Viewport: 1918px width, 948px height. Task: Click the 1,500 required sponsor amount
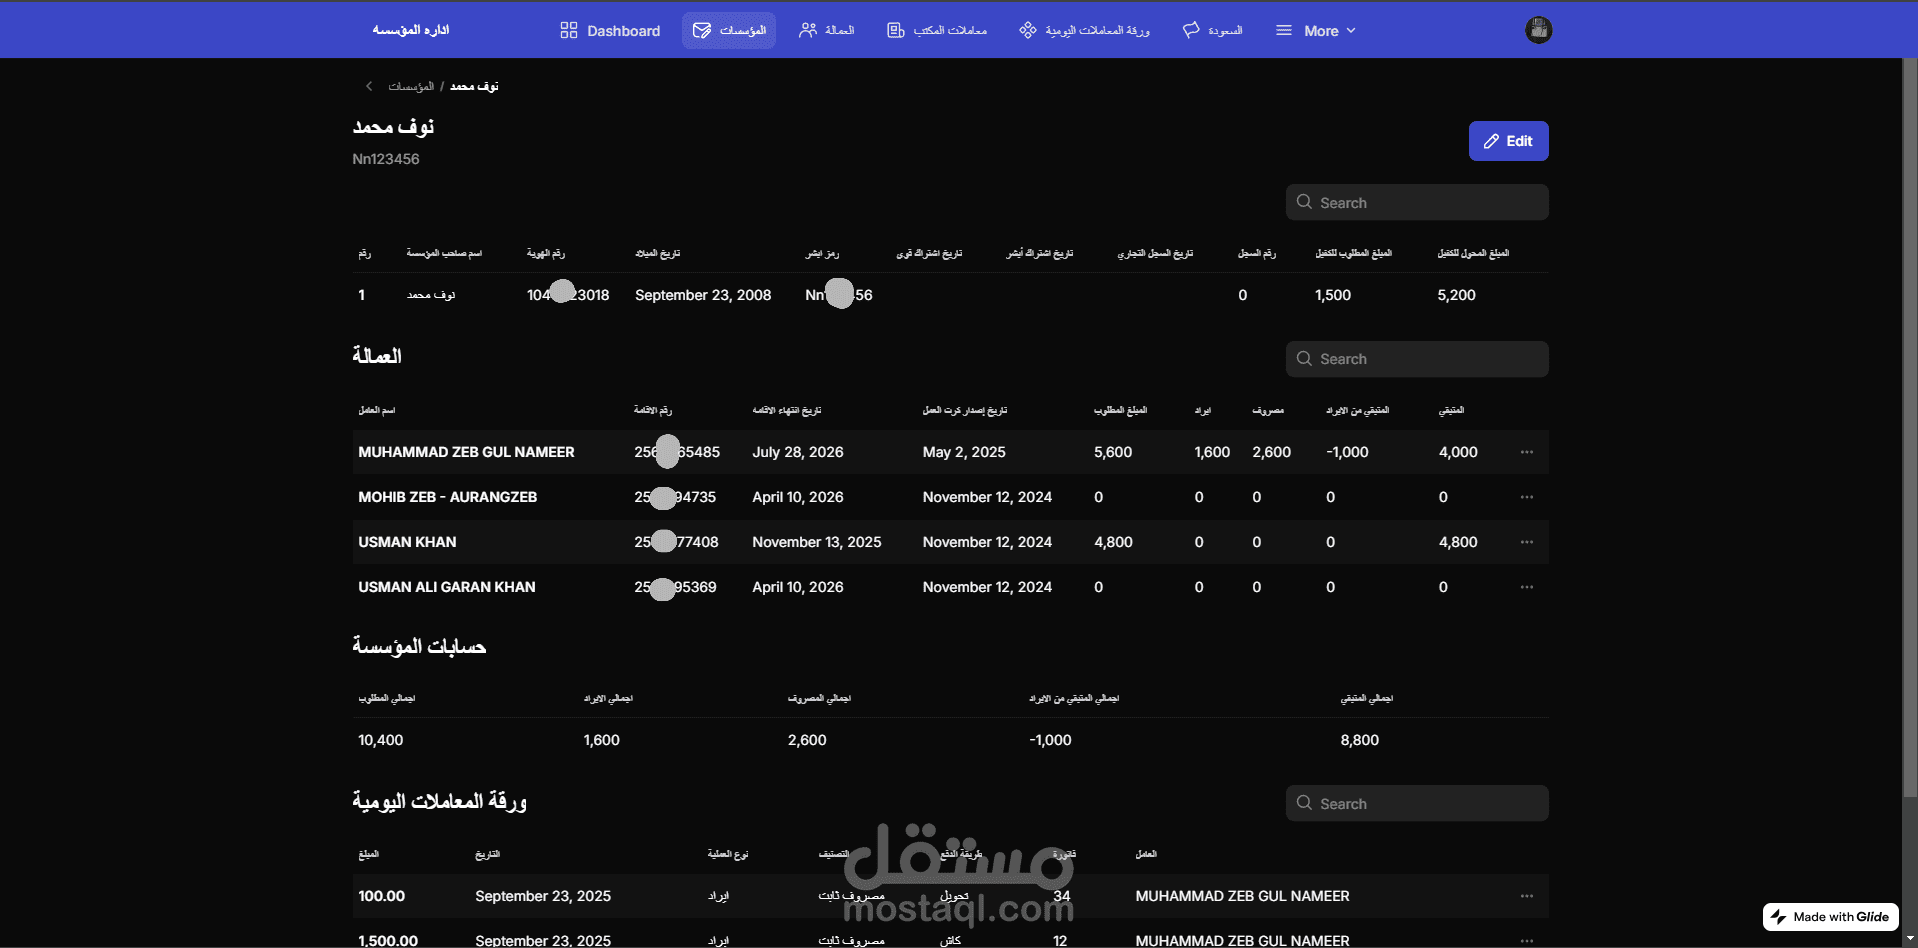(x=1333, y=295)
